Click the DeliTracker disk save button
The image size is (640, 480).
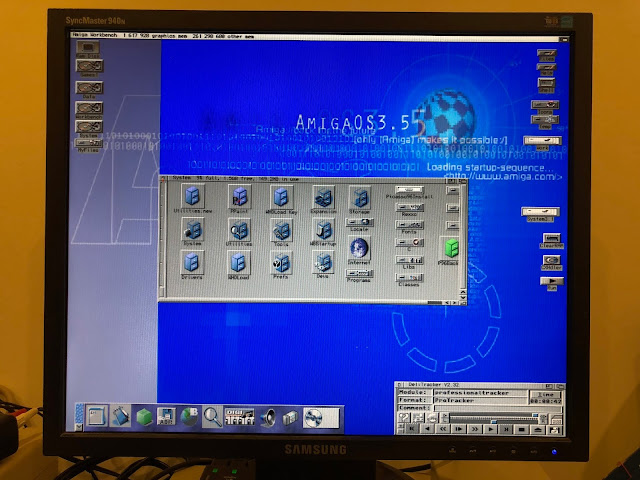[553, 430]
